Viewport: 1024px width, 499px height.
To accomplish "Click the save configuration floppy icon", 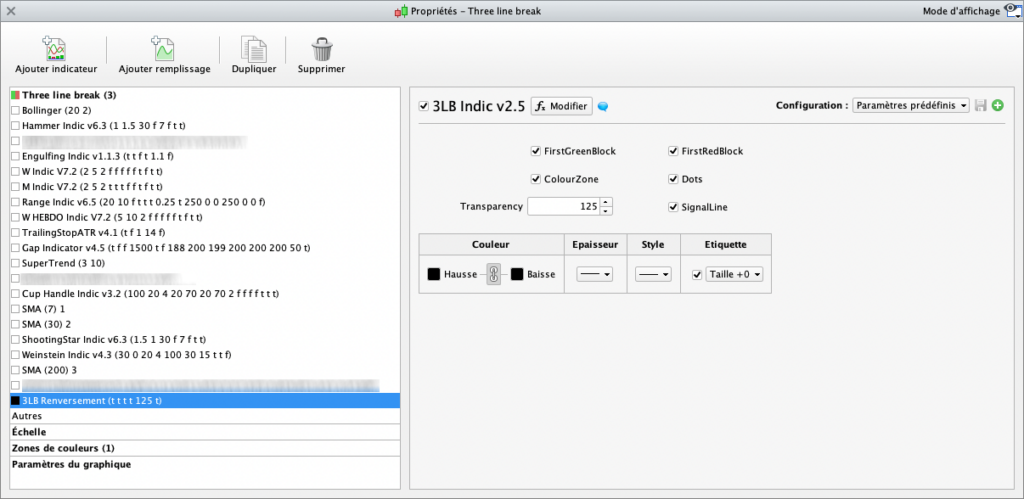I will click(980, 106).
